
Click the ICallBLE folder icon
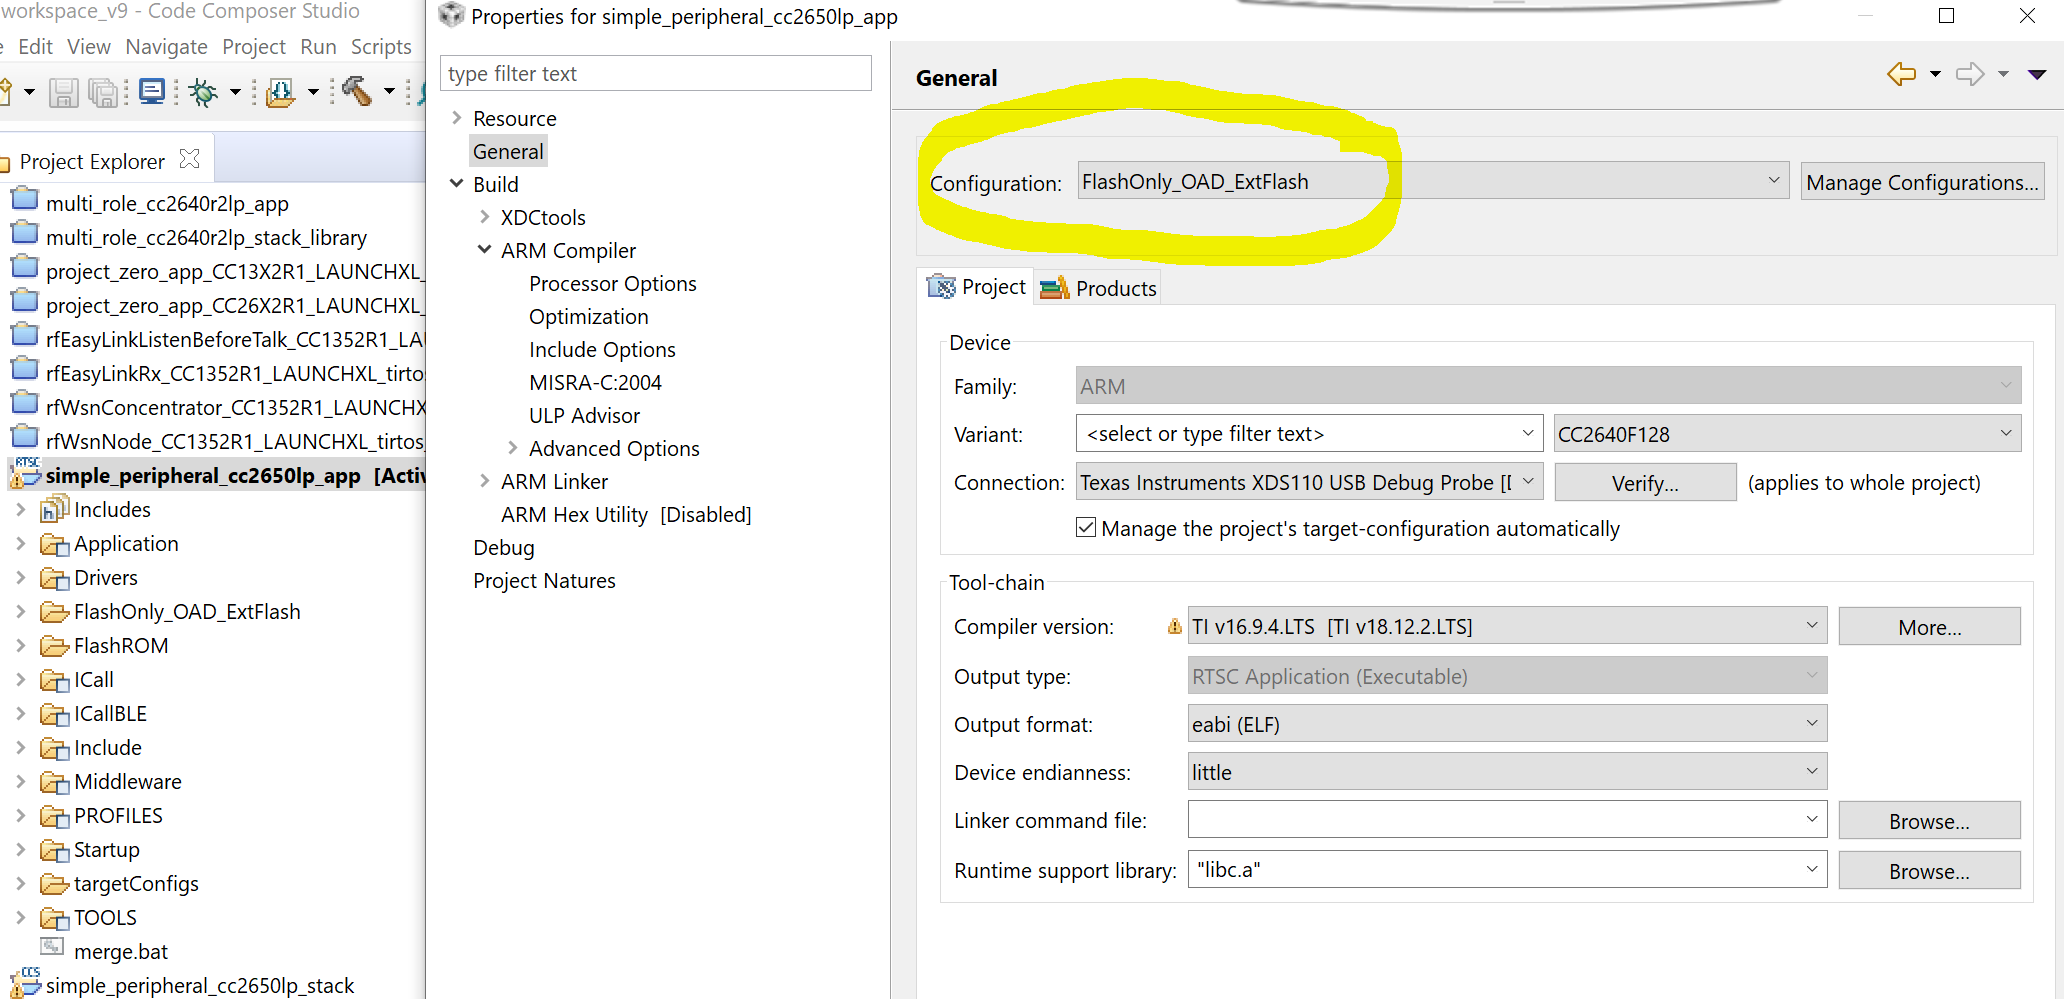(54, 714)
